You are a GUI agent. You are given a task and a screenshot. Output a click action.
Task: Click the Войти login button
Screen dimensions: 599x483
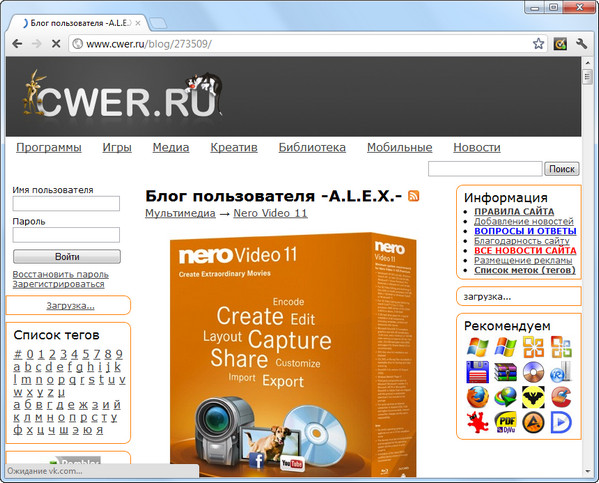click(67, 256)
